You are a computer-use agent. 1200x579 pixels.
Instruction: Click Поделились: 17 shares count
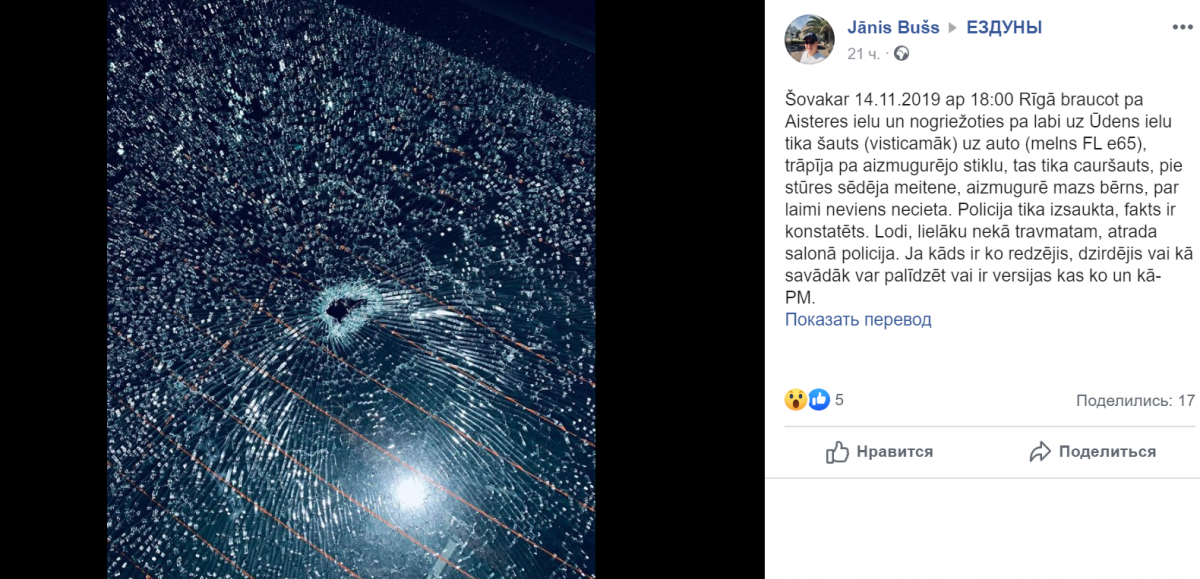[1135, 400]
